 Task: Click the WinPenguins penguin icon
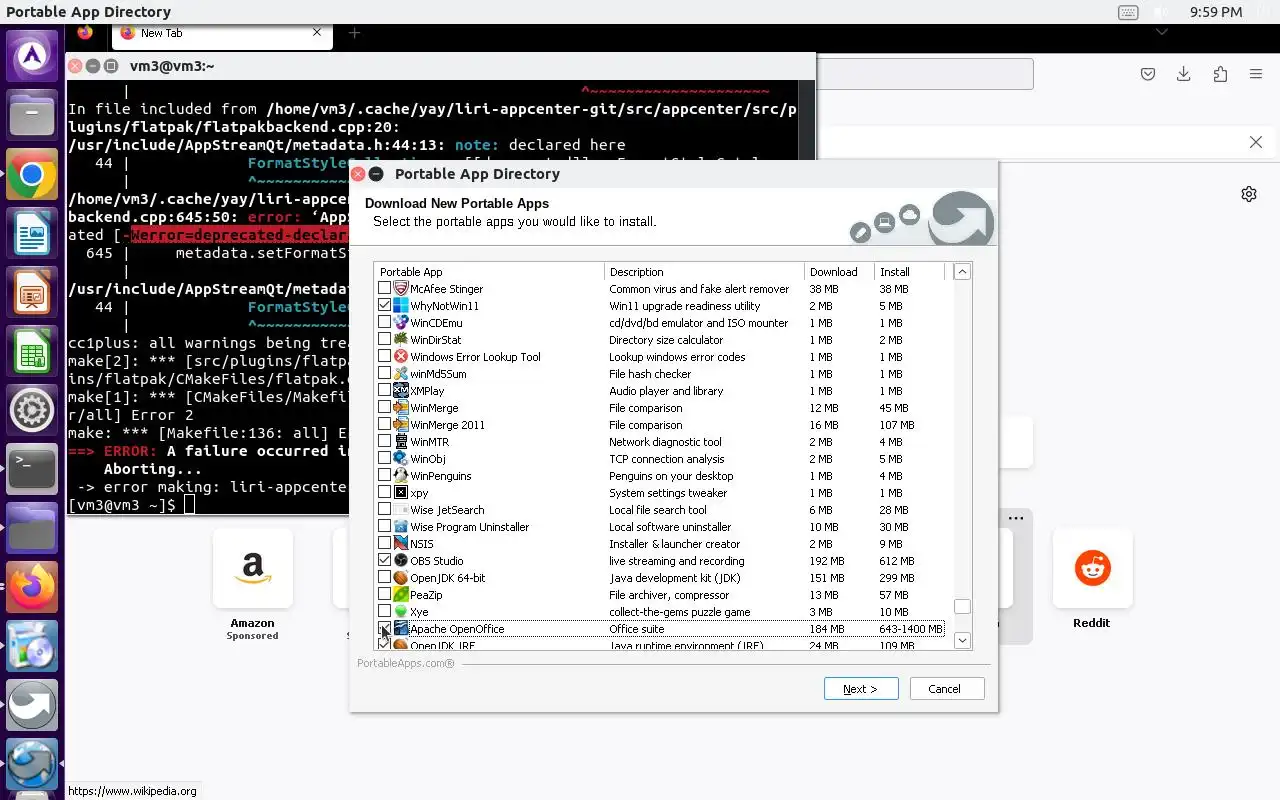(x=401, y=476)
